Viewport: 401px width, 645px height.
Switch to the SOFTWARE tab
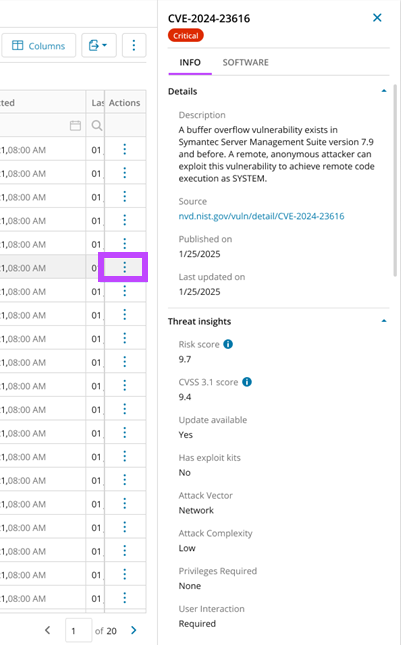pos(246,63)
